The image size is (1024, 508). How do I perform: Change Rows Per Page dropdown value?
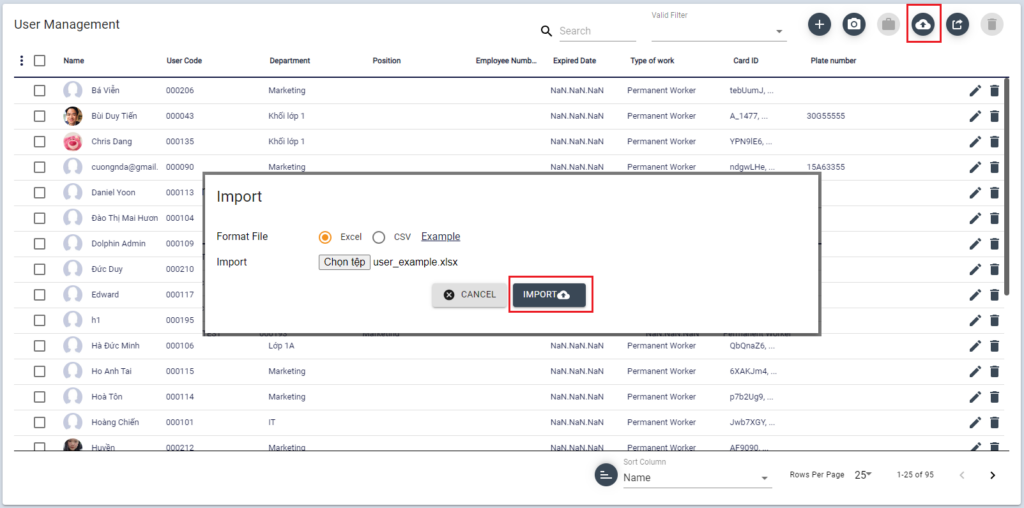click(x=861, y=474)
